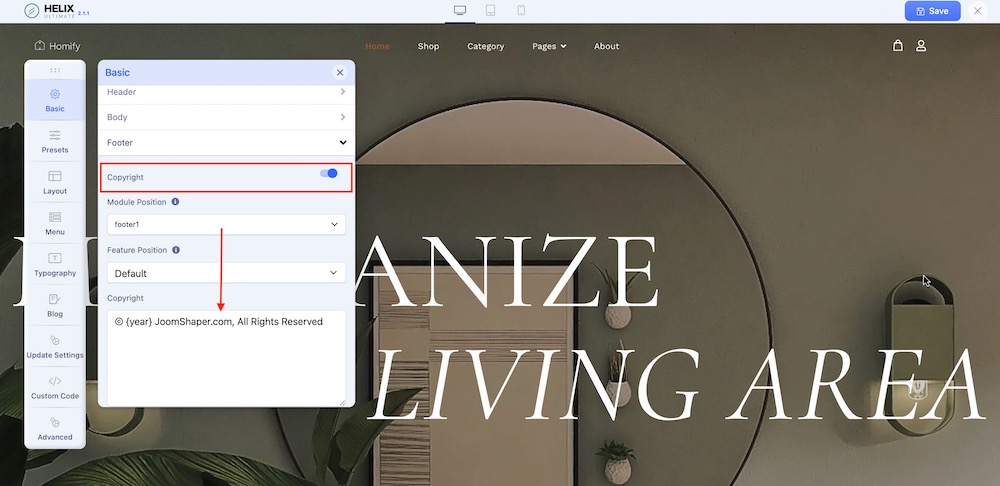The height and width of the screenshot is (486, 1000).
Task: Click the Basic panel title
Action: click(117, 73)
